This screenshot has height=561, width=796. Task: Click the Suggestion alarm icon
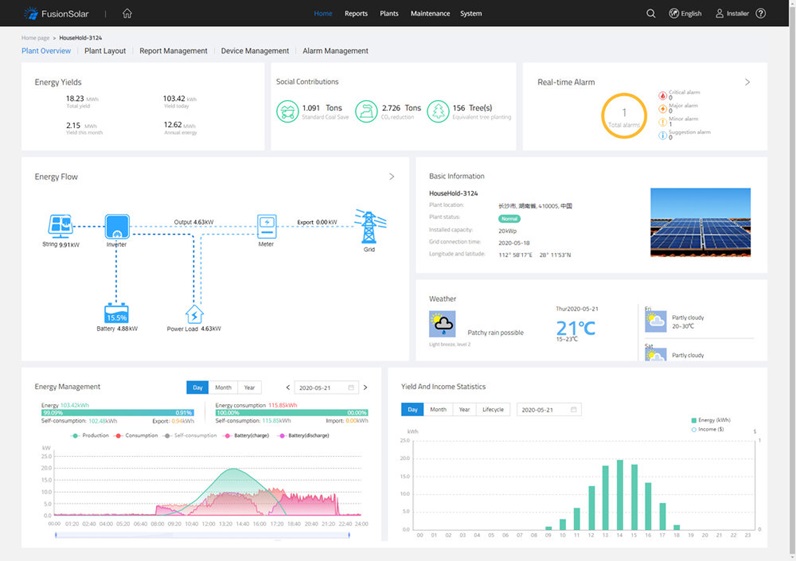click(x=662, y=135)
